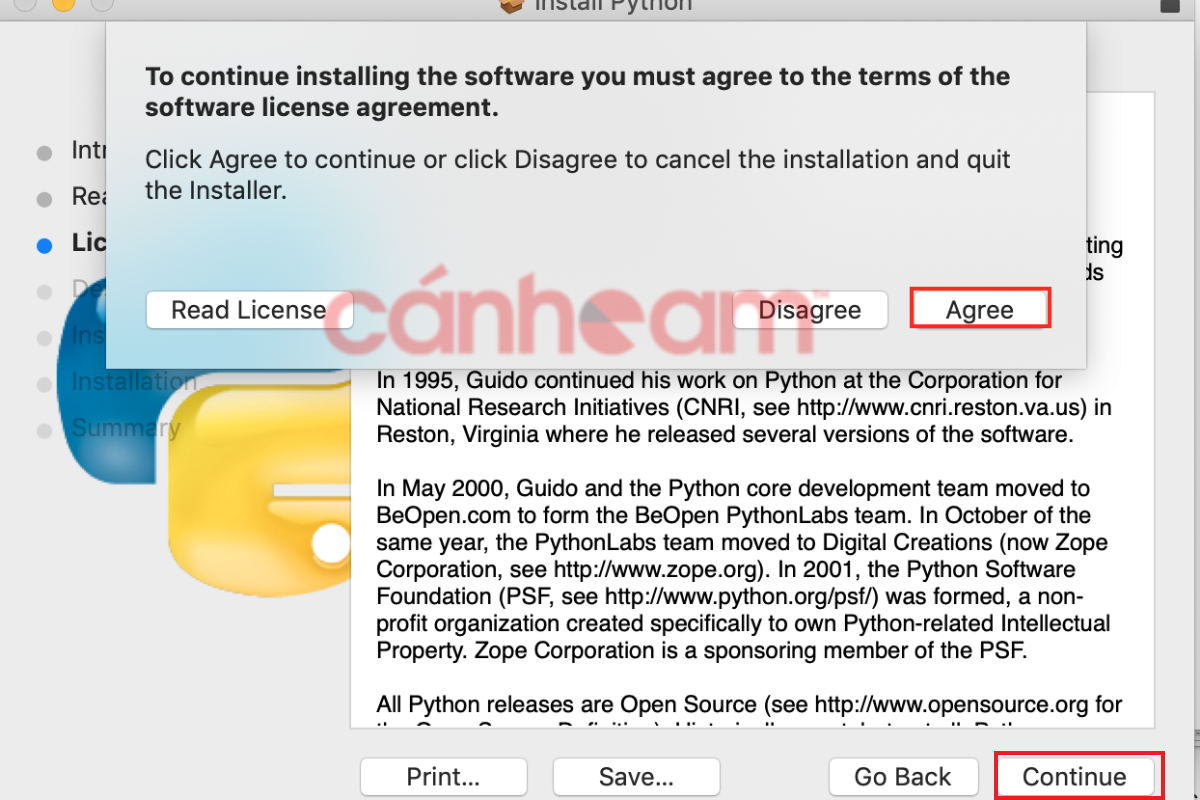The width and height of the screenshot is (1200, 800).
Task: Click the Disagree button
Action: [x=810, y=310]
